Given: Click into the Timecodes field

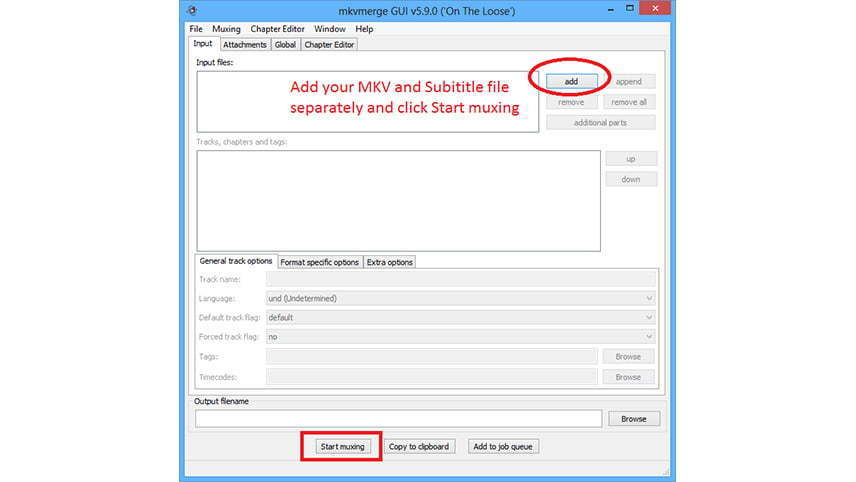Looking at the screenshot, I should click(432, 377).
